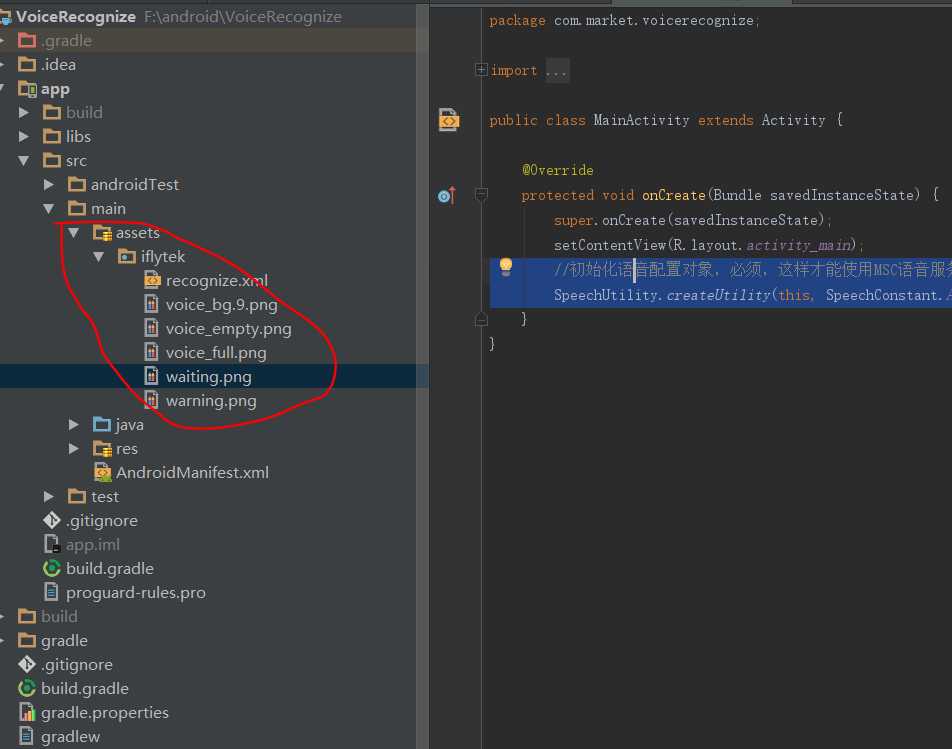This screenshot has width=952, height=749.
Task: Click the gradlew file icon
Action: [x=26, y=736]
